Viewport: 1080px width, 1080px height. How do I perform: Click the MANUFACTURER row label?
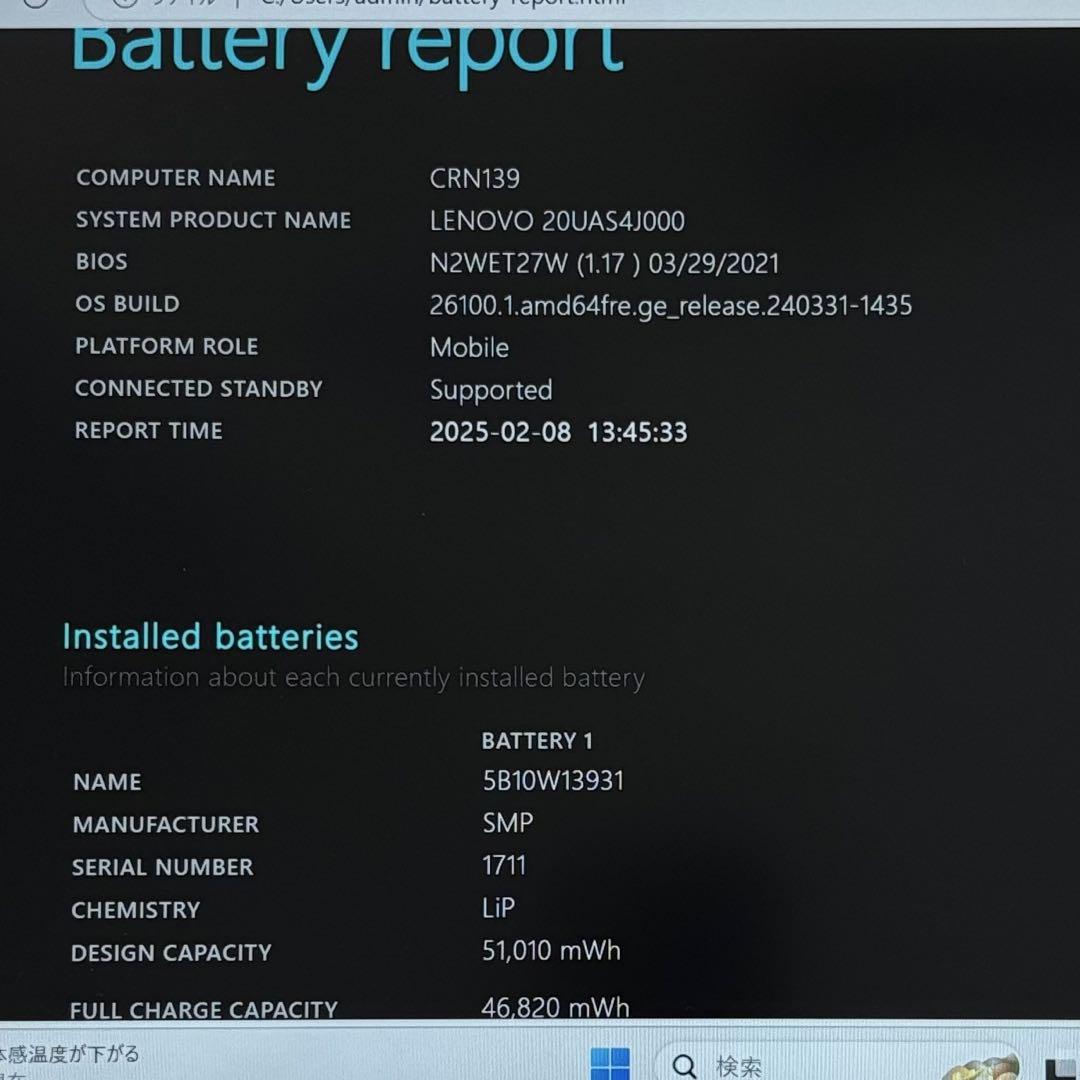click(166, 824)
